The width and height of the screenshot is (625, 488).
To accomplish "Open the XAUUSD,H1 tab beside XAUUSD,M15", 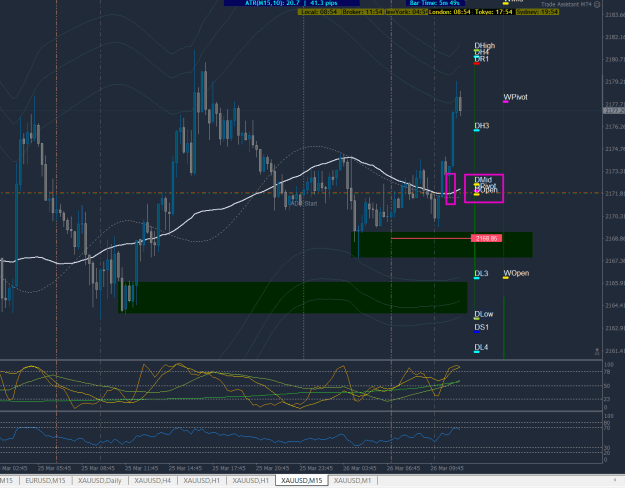I will (251, 480).
